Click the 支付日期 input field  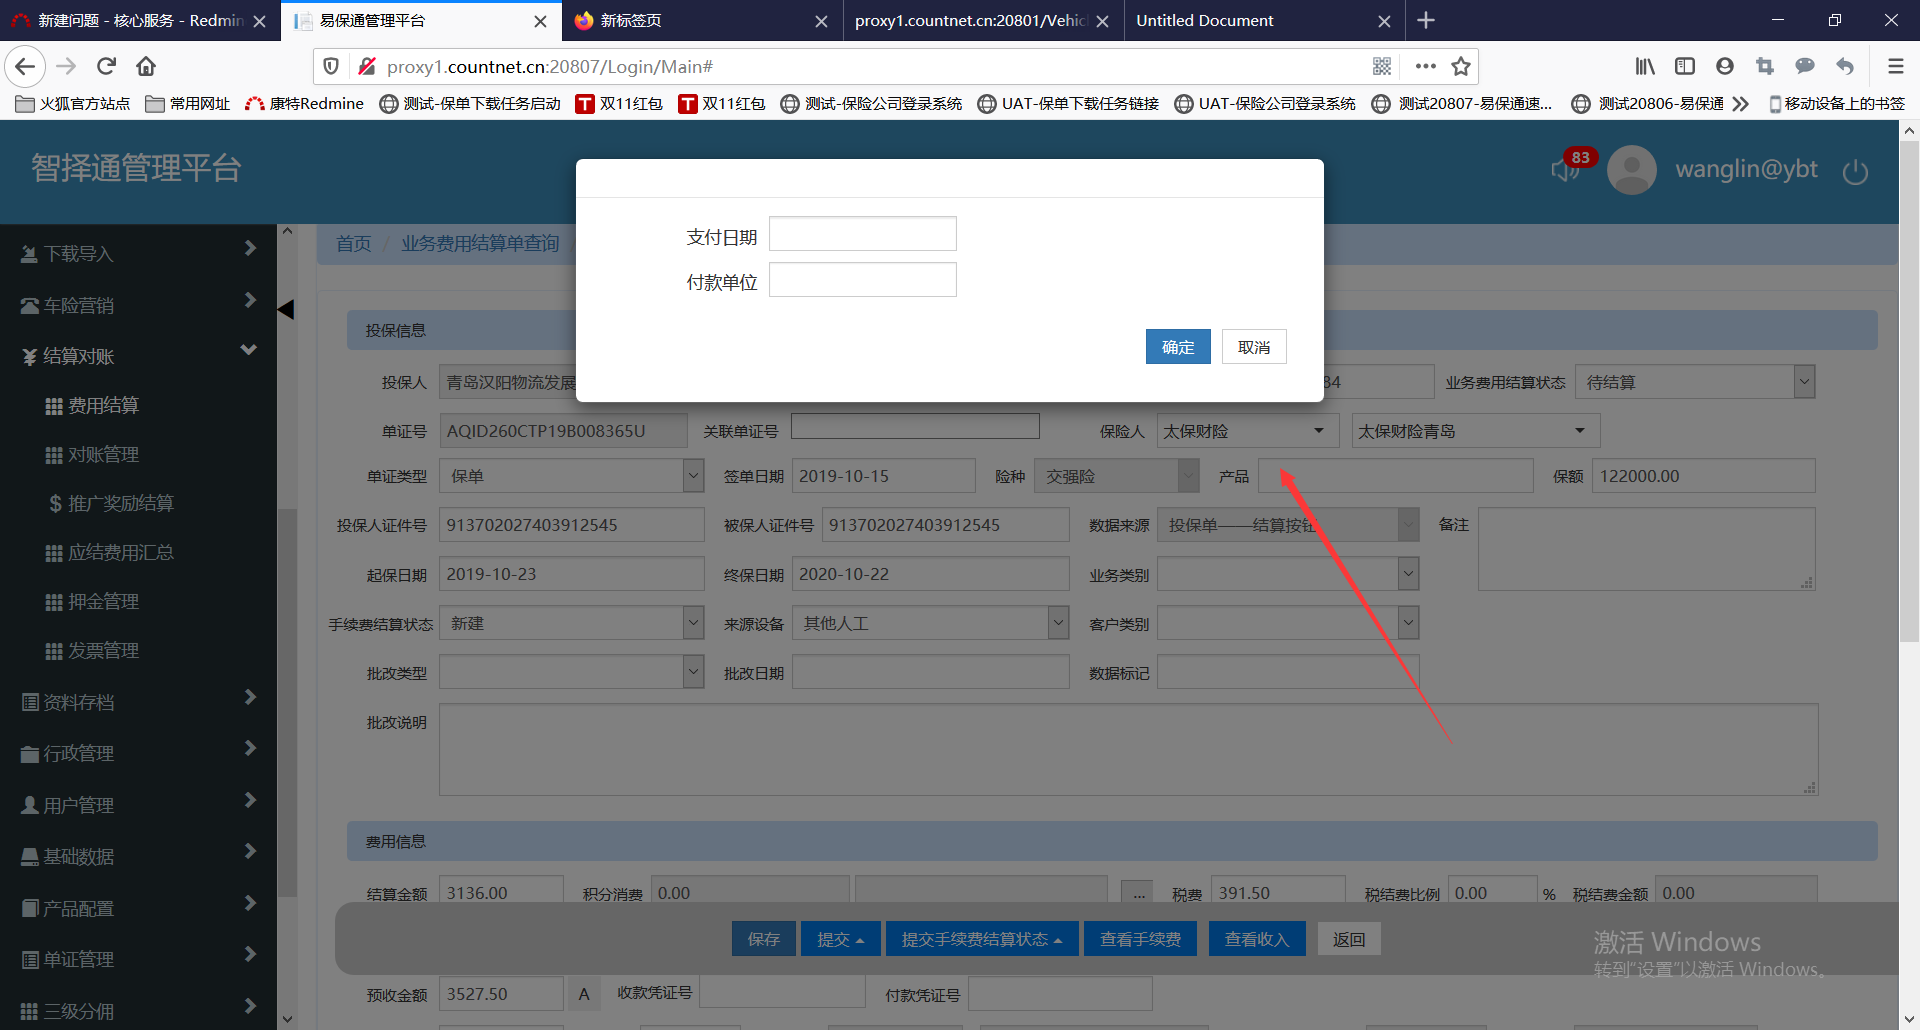click(x=862, y=234)
